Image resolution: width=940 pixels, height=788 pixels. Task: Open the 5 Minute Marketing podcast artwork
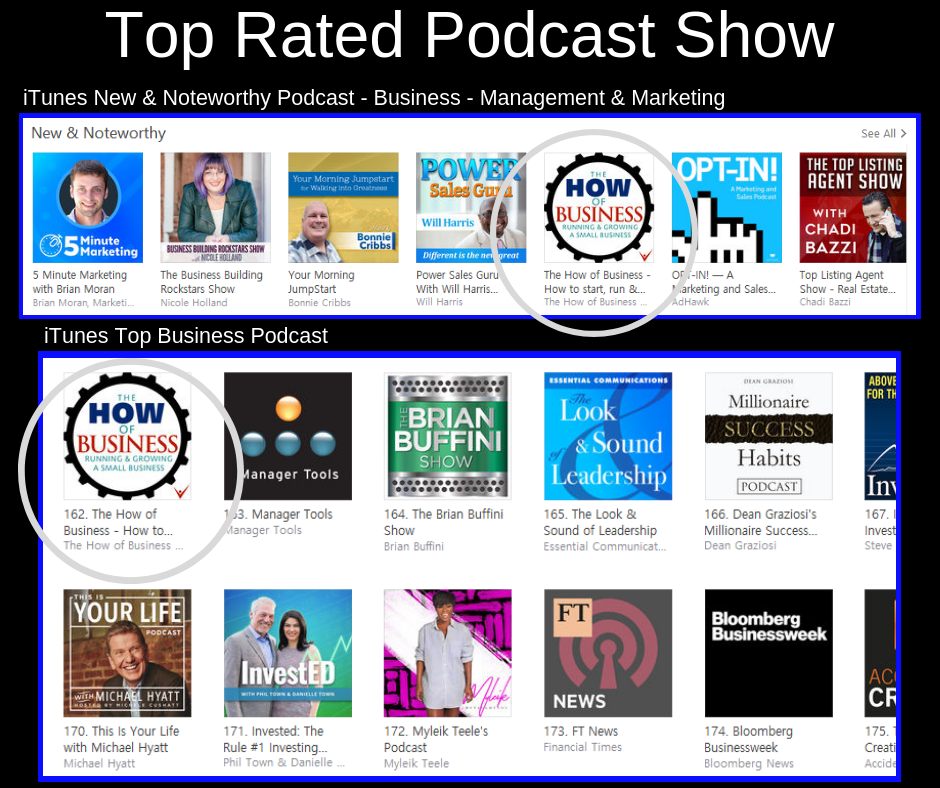(x=87, y=207)
